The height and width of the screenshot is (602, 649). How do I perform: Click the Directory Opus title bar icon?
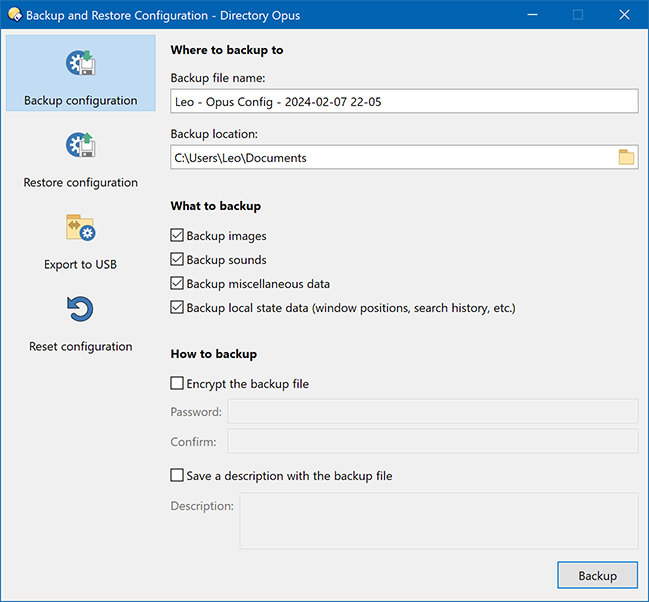[x=14, y=14]
